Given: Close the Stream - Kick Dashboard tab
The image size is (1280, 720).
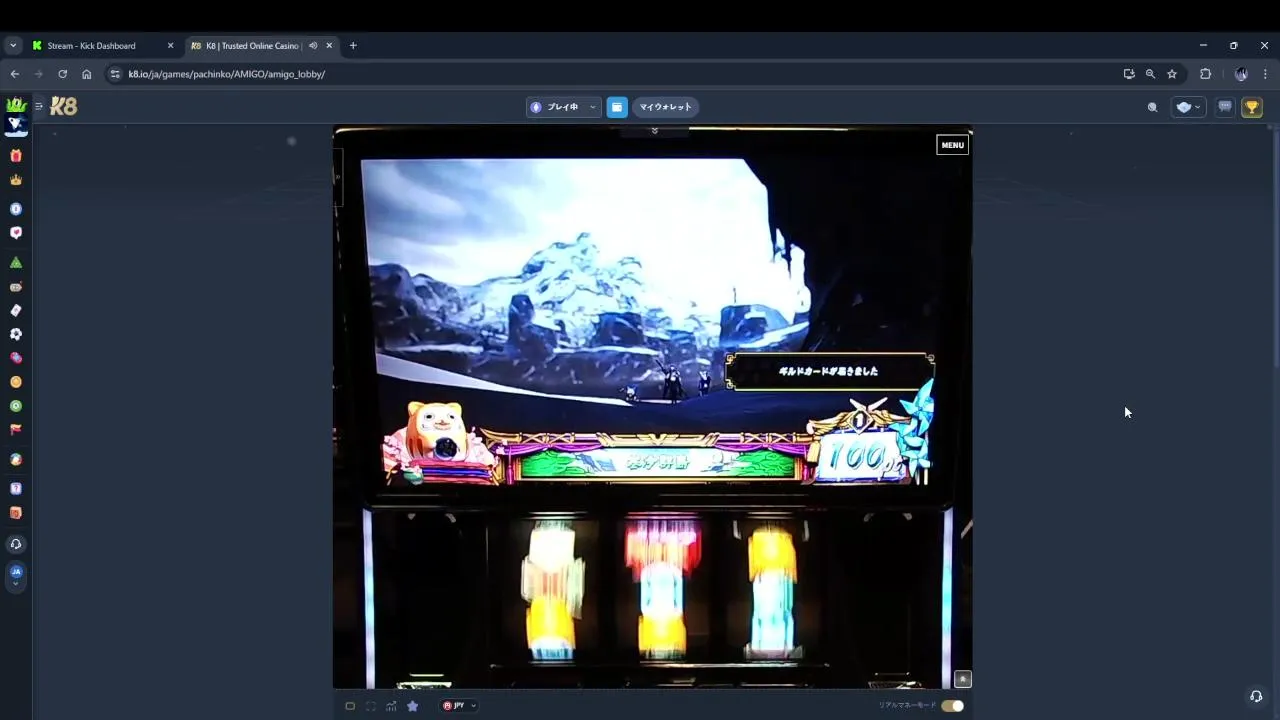Looking at the screenshot, I should click(x=170, y=45).
